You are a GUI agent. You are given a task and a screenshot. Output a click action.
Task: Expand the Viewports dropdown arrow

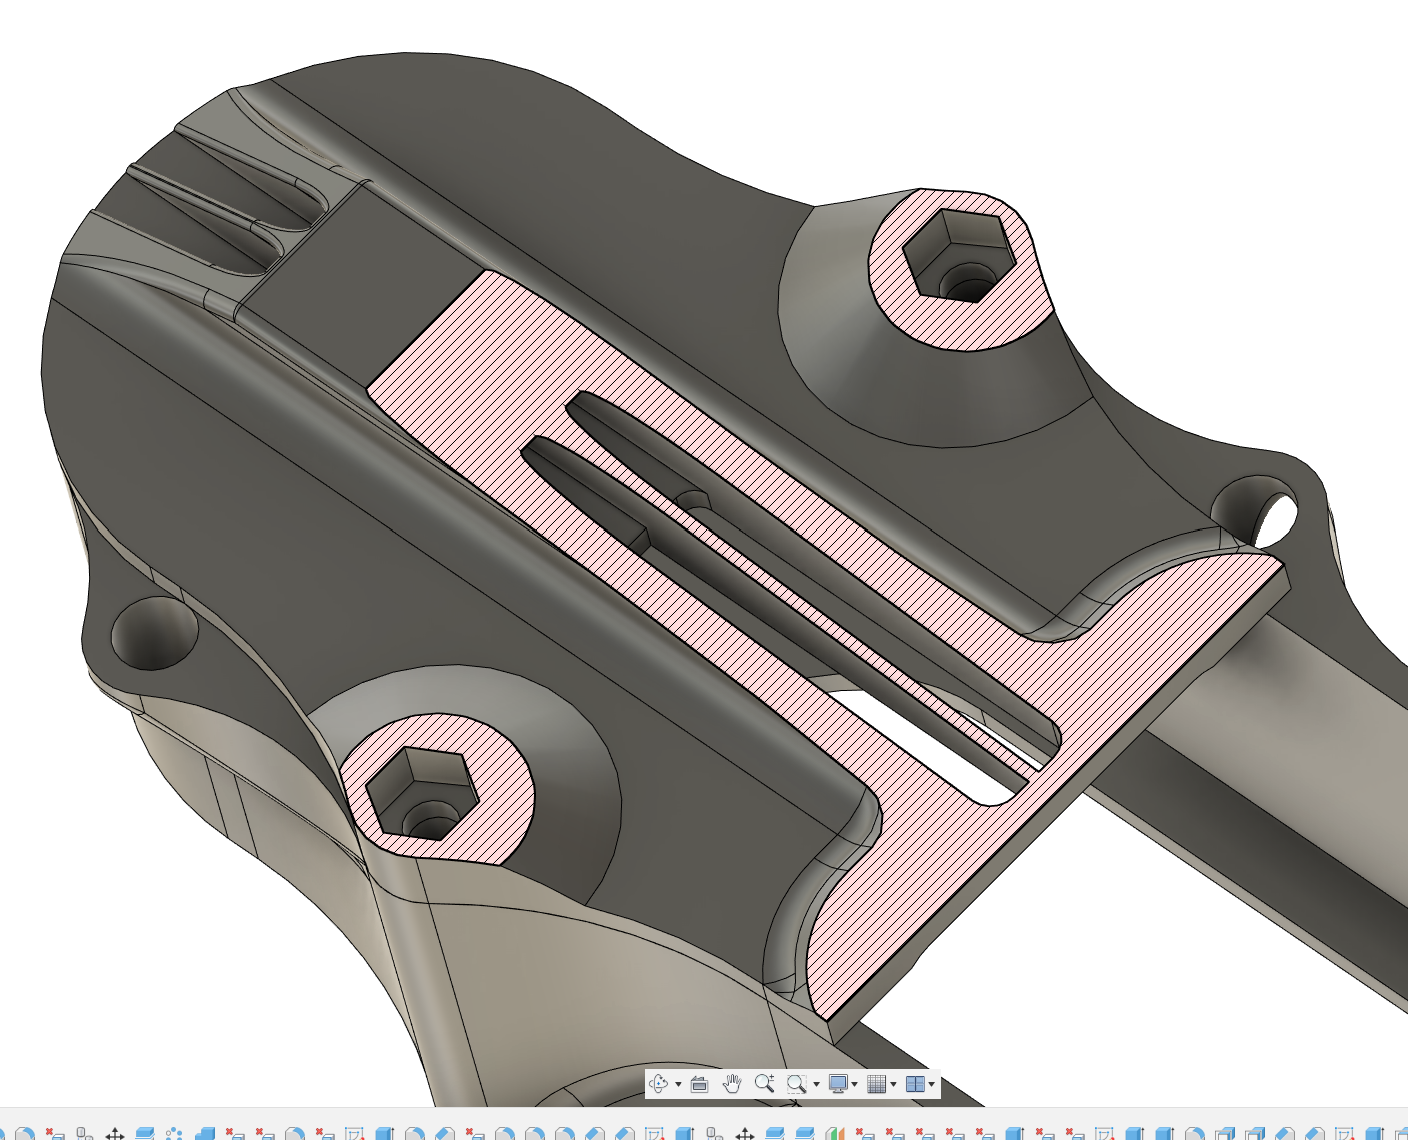(x=931, y=1084)
